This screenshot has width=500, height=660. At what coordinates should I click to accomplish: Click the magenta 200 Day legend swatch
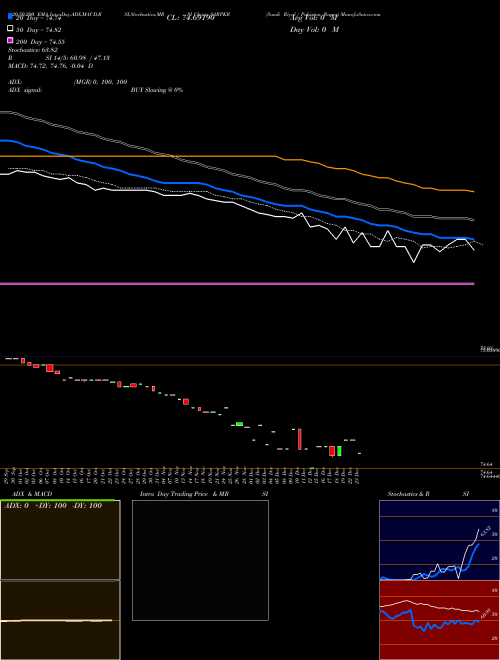click(10, 40)
